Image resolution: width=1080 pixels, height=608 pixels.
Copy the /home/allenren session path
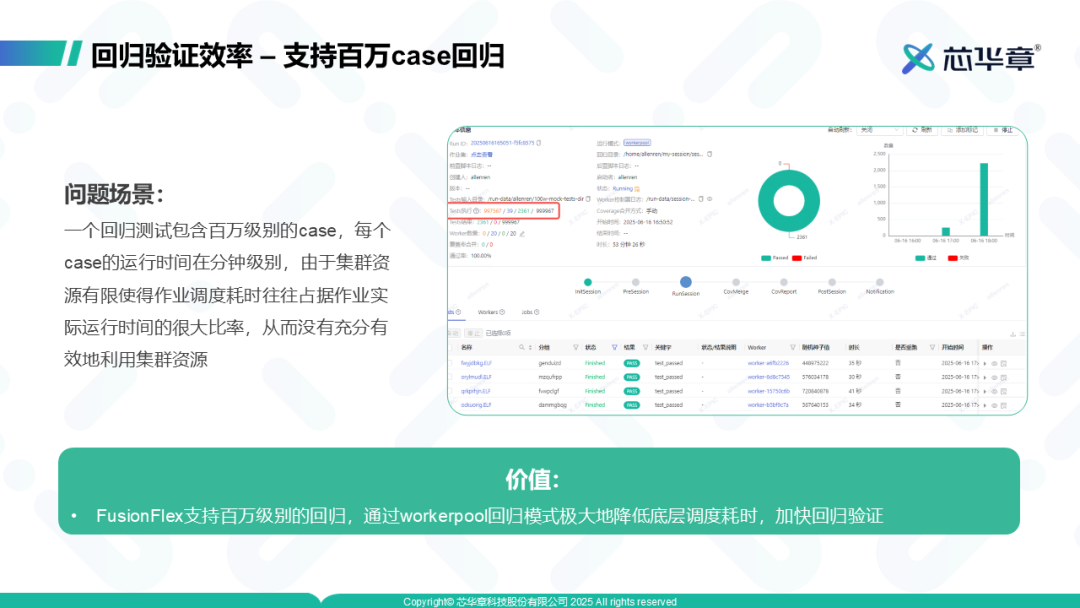[709, 154]
